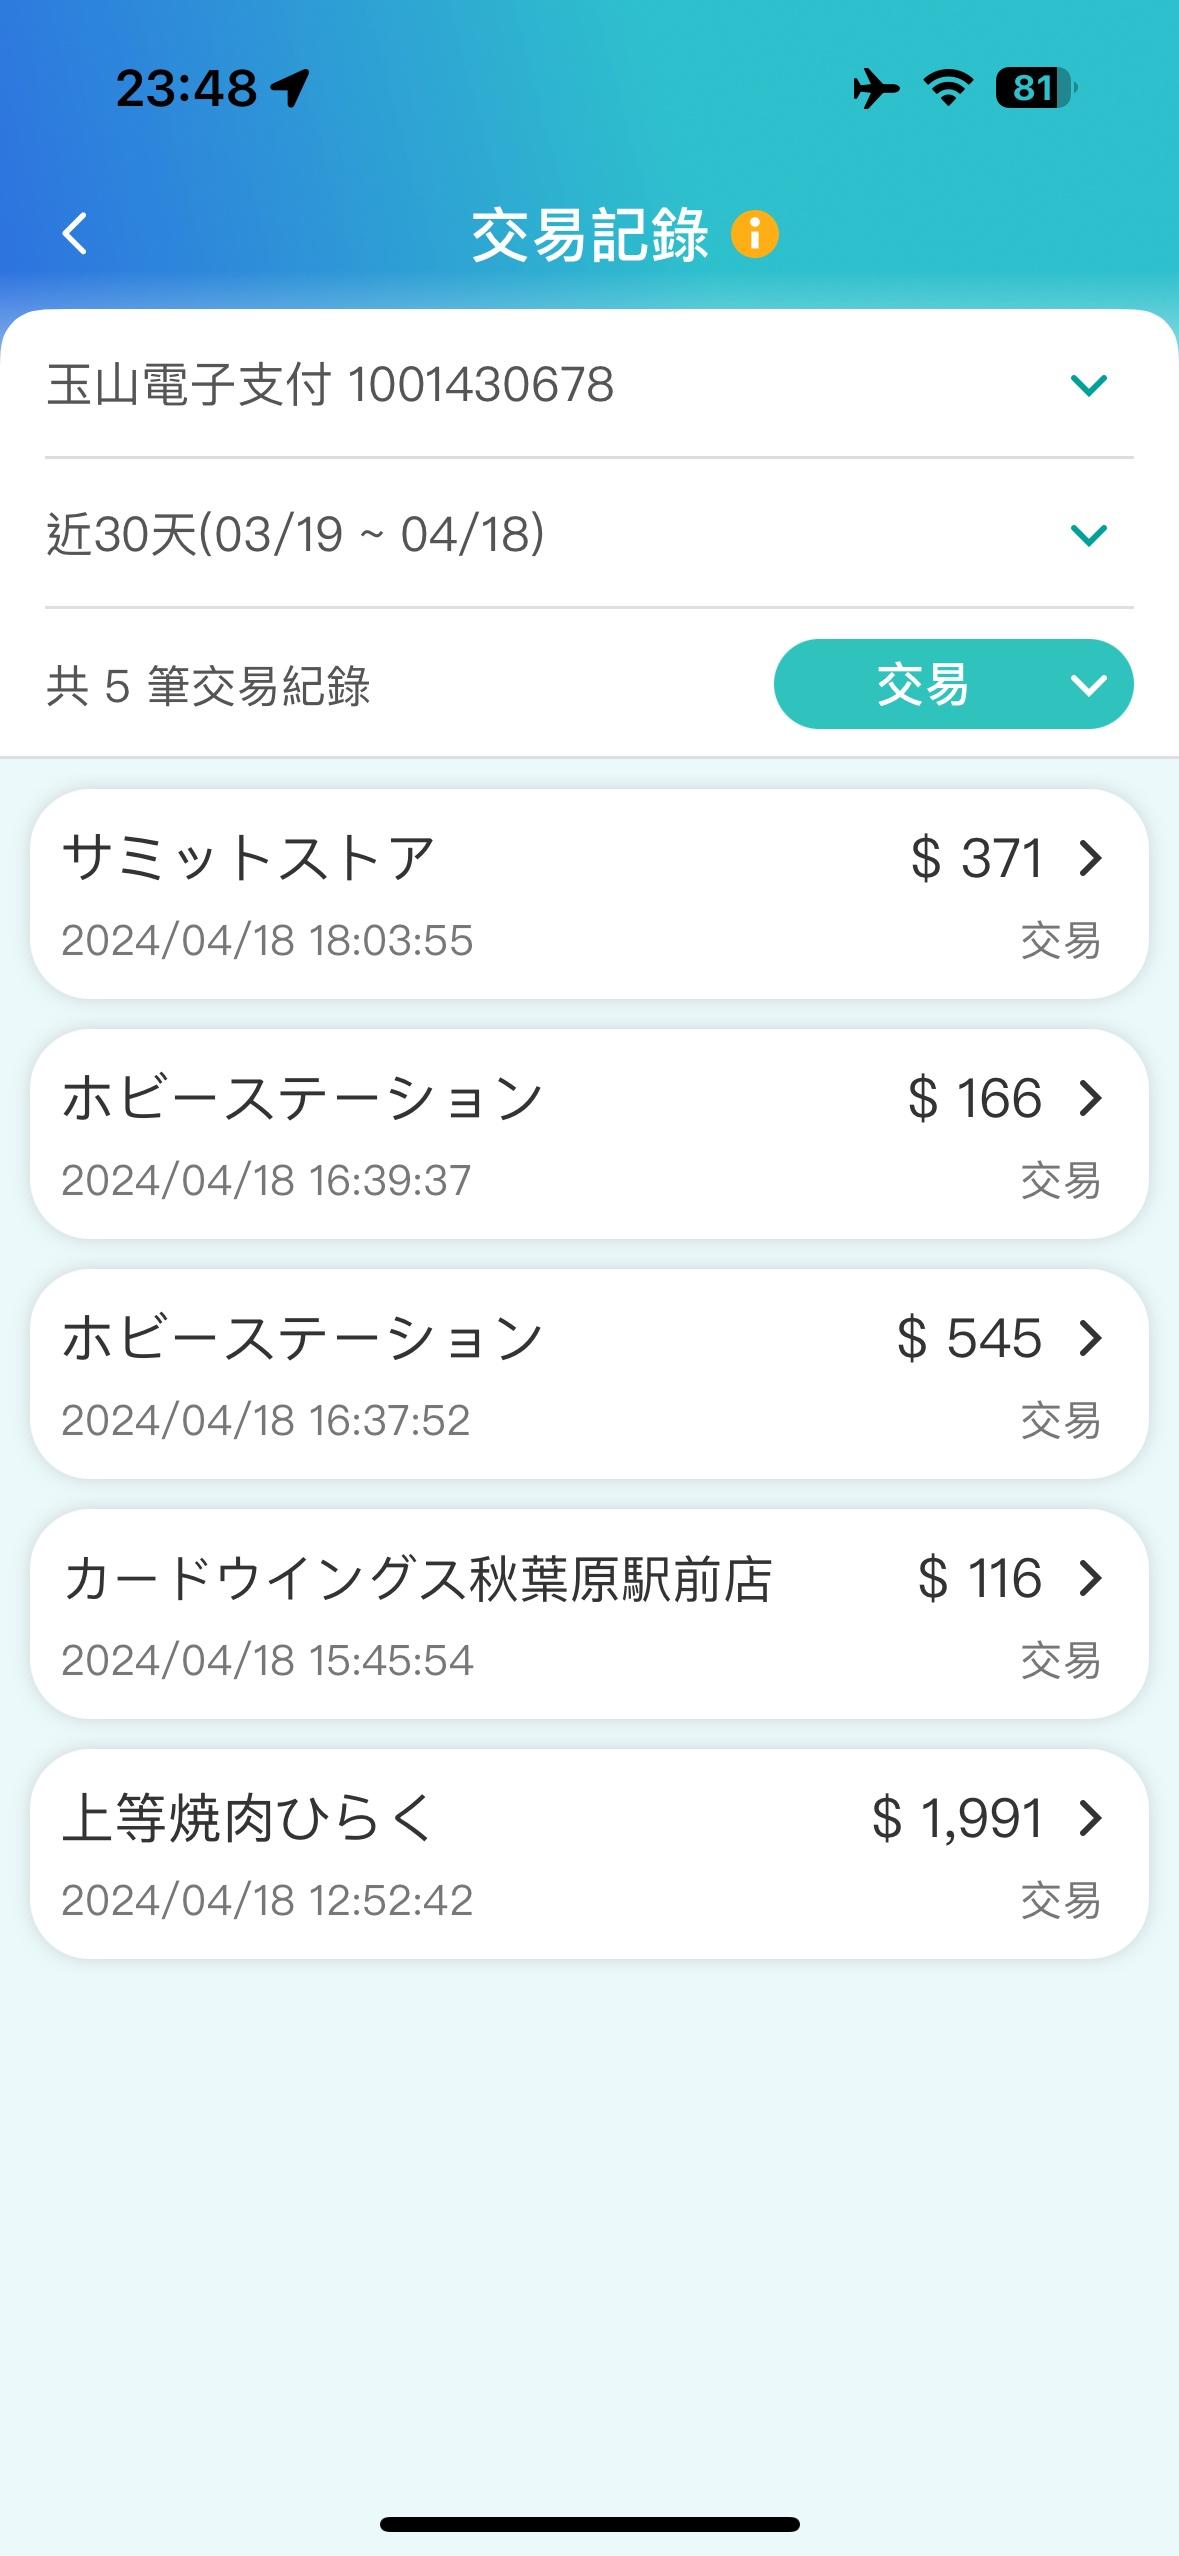The width and height of the screenshot is (1179, 2556).
Task: Open details chevron for $ 371 transaction
Action: tap(1090, 858)
